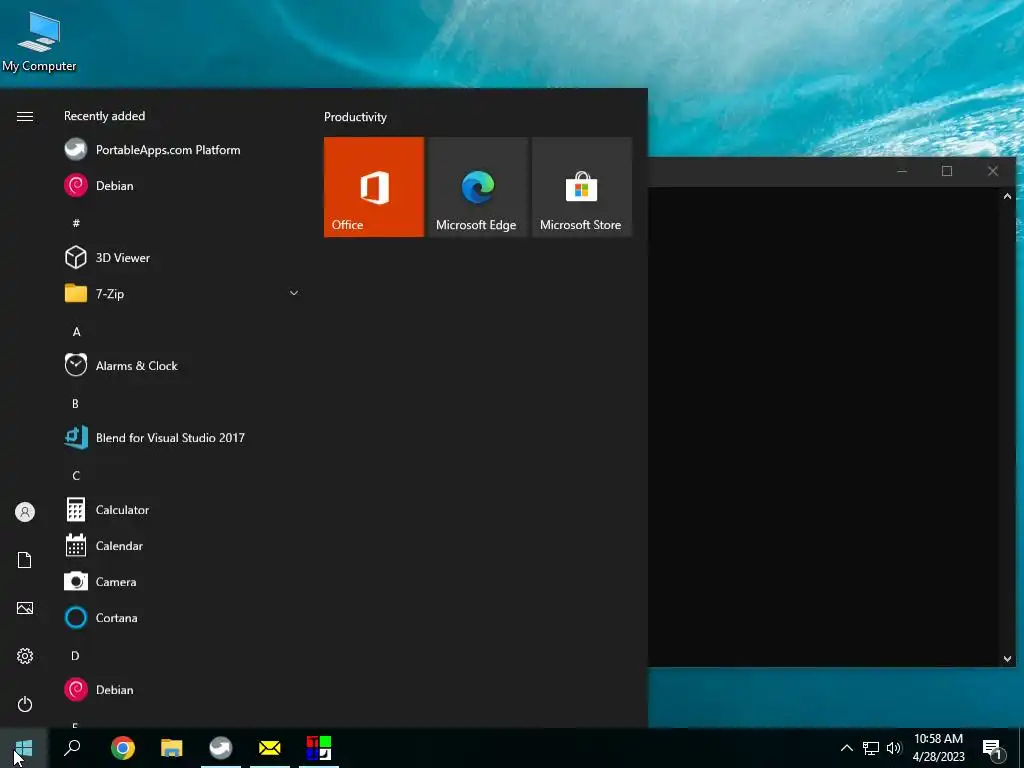Open the network tray icon
This screenshot has height=768, width=1024.
point(871,748)
